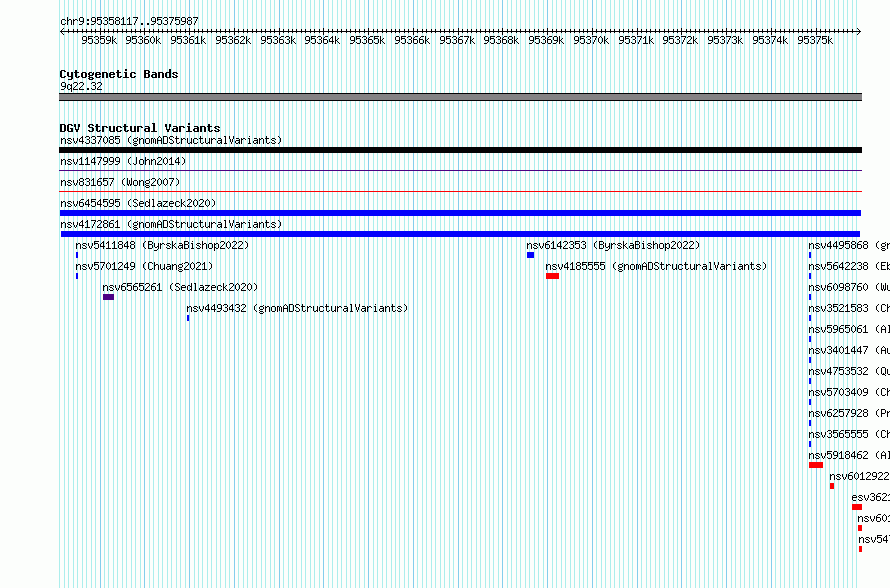Open variant nsv4185555 (gnomADStructuralVariants) label
The image size is (890, 588).
coord(656,266)
